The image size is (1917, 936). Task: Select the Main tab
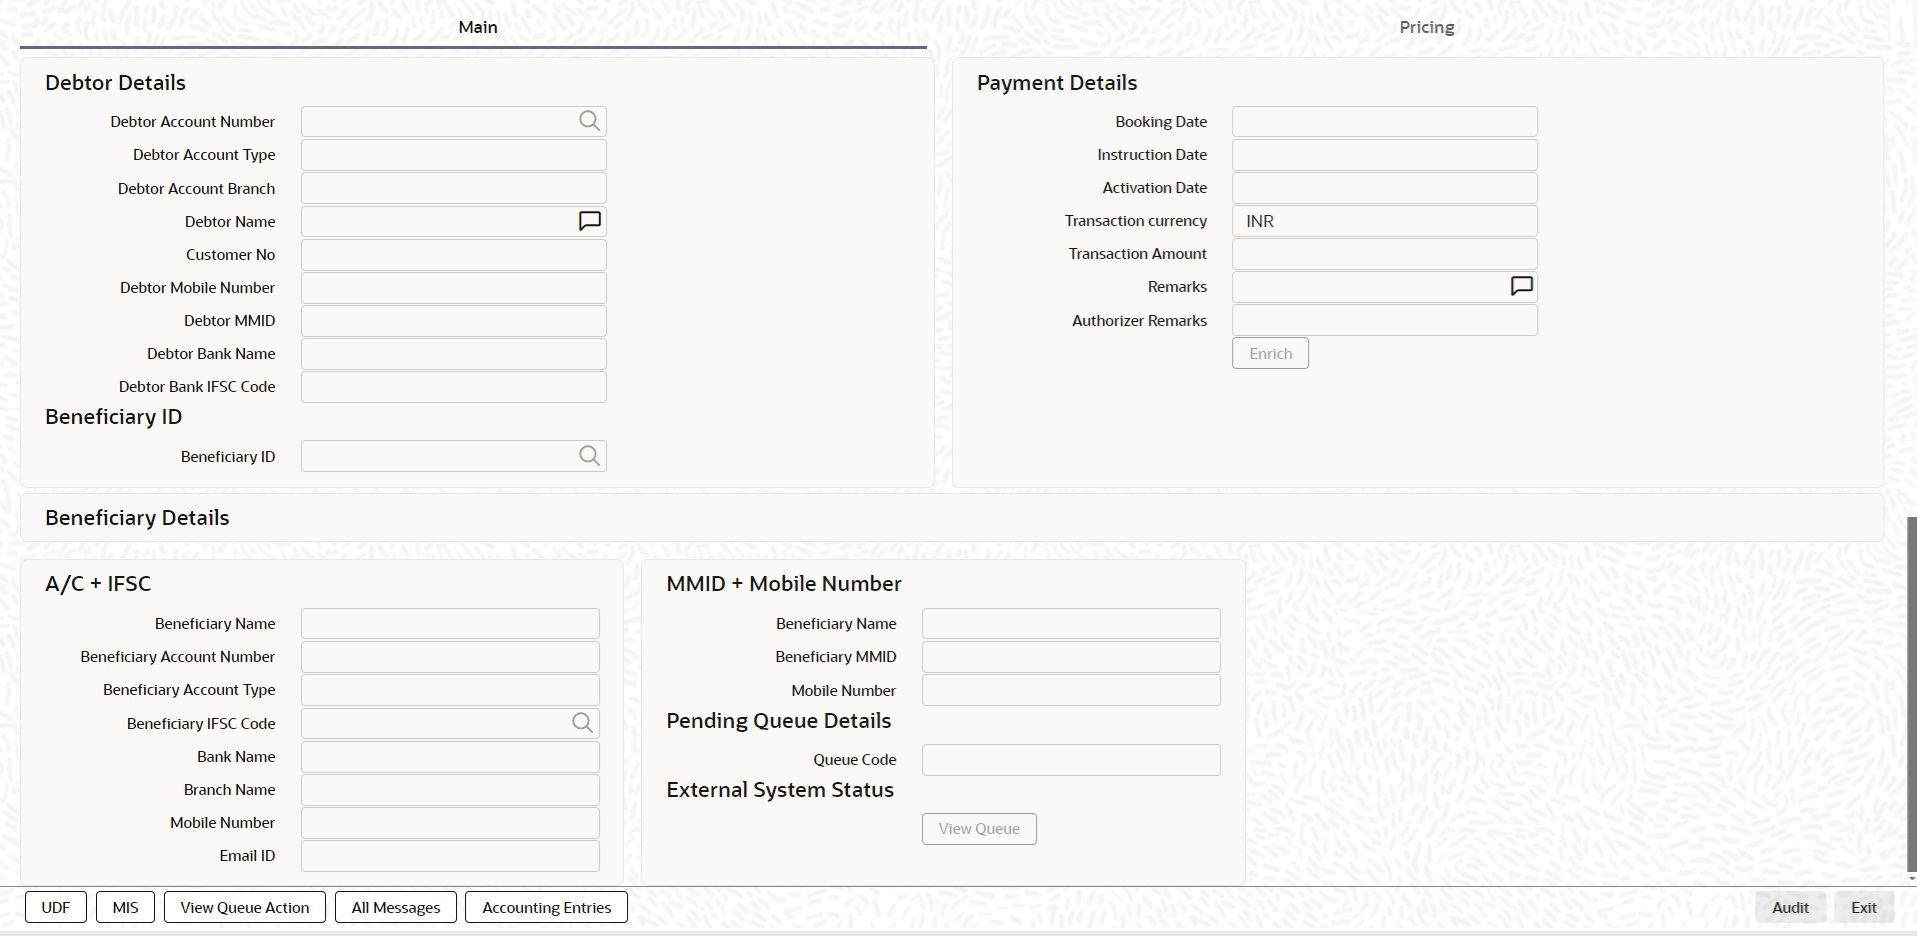[x=478, y=27]
